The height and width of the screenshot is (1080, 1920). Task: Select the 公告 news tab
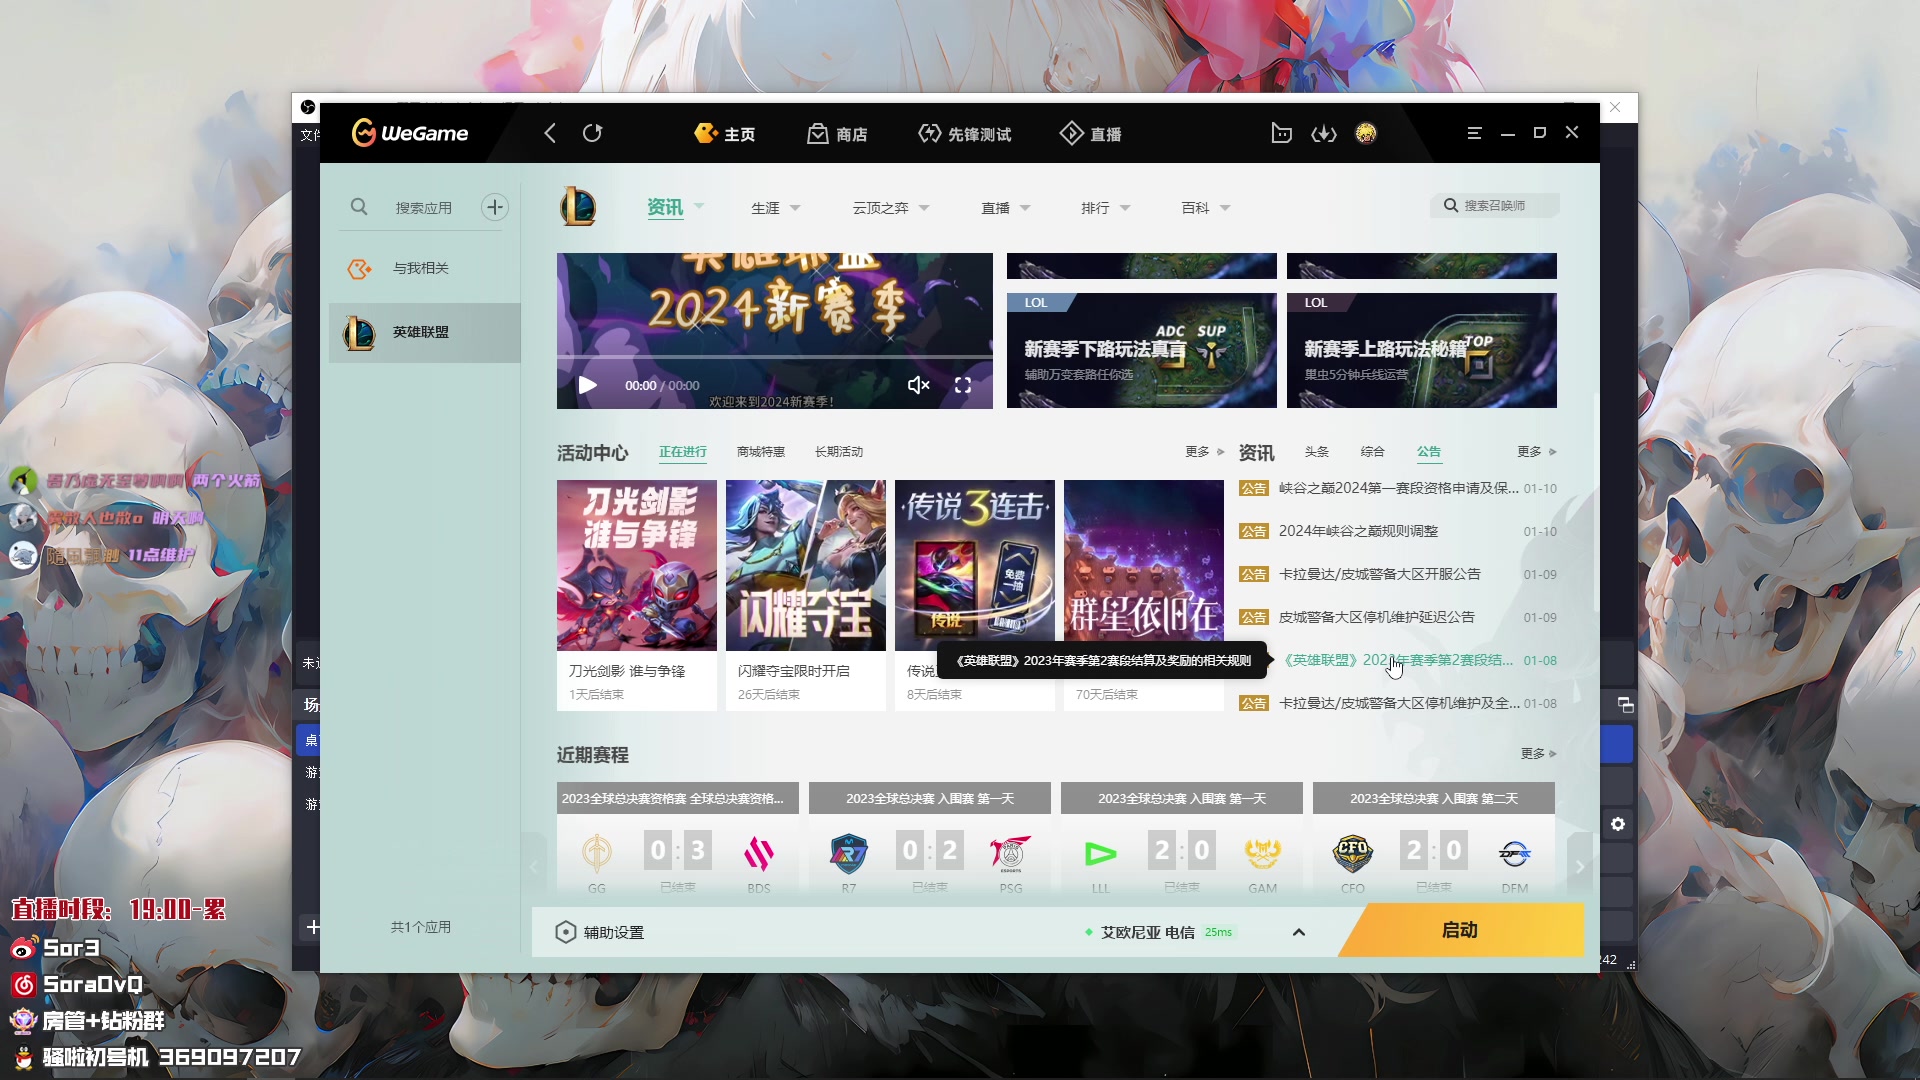(1429, 452)
